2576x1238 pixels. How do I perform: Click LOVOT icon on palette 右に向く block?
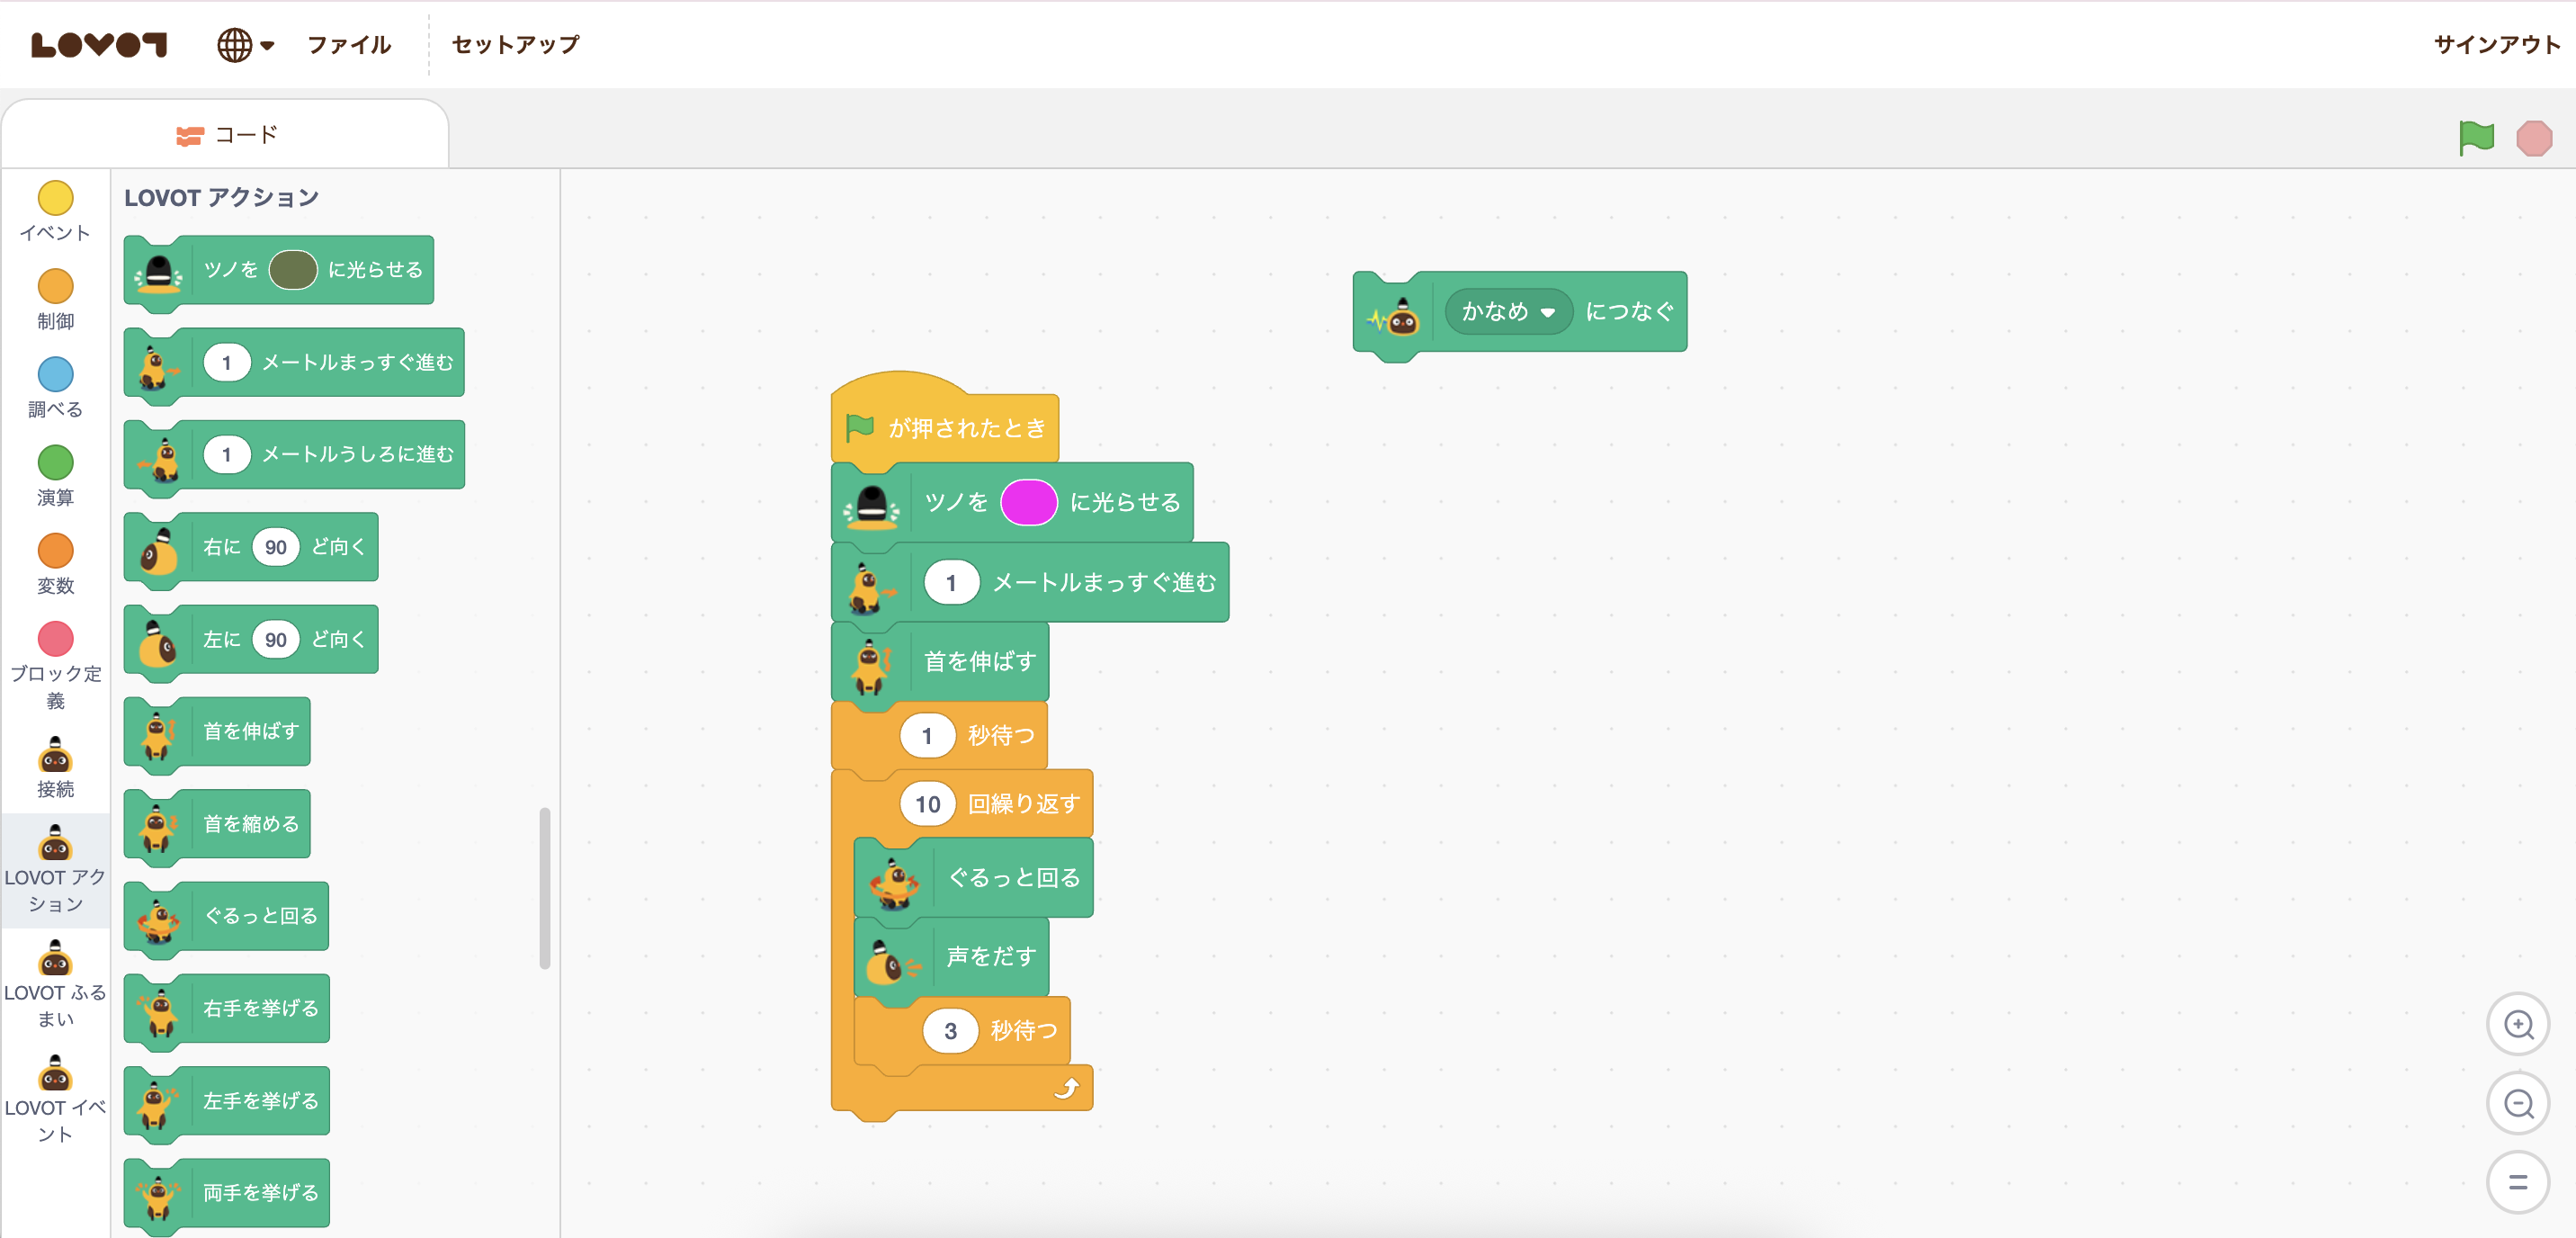click(x=158, y=549)
